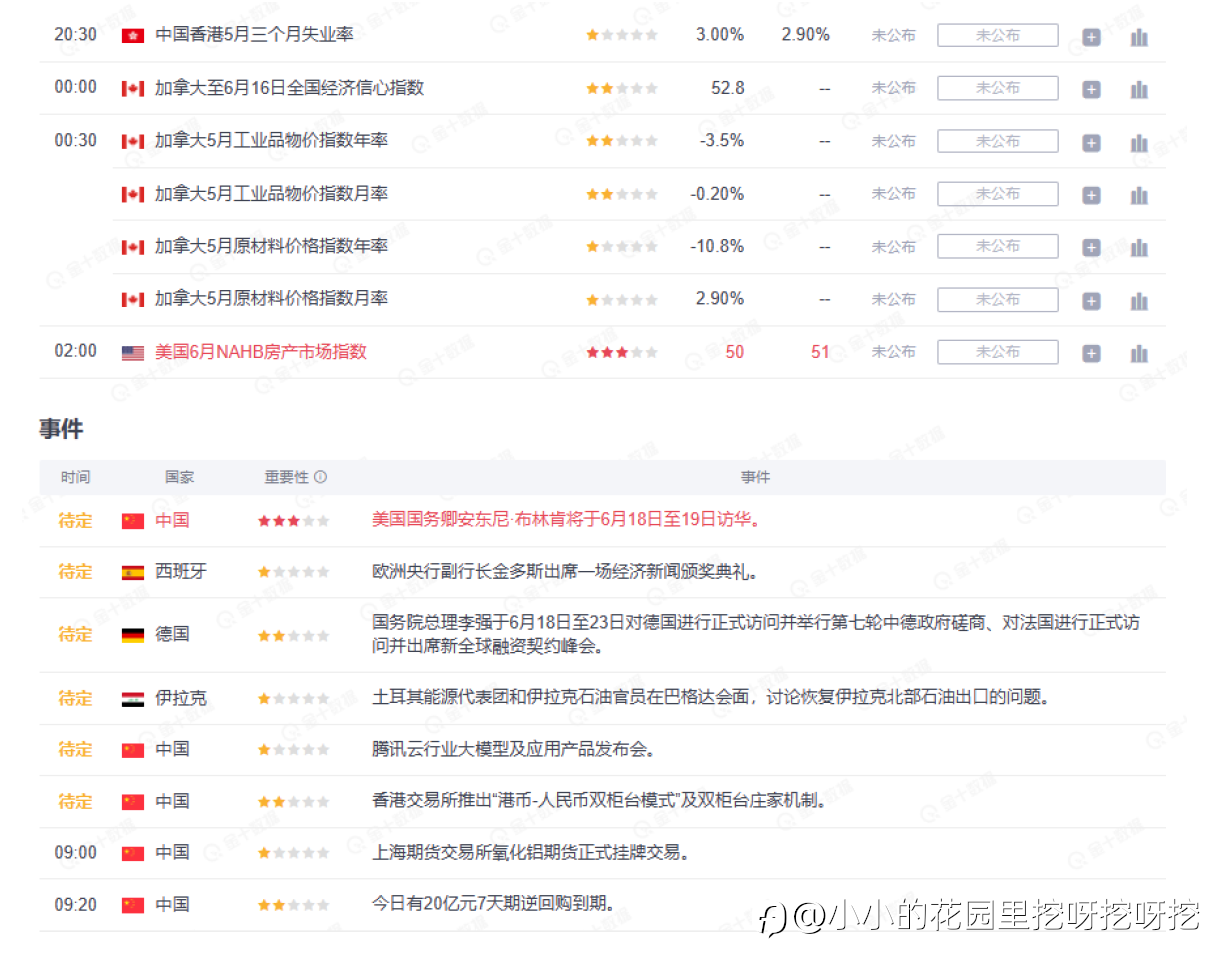This screenshot has width=1213, height=972.
Task: Click Spain flag in events table
Action: point(132,573)
